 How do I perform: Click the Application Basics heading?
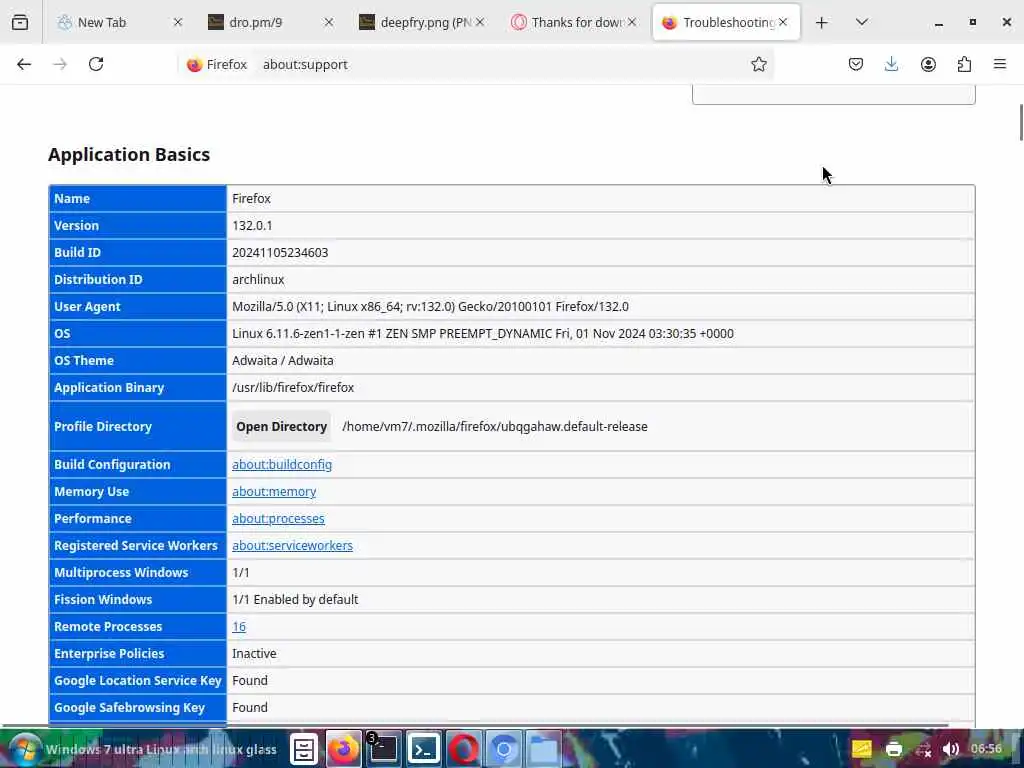coord(129,154)
